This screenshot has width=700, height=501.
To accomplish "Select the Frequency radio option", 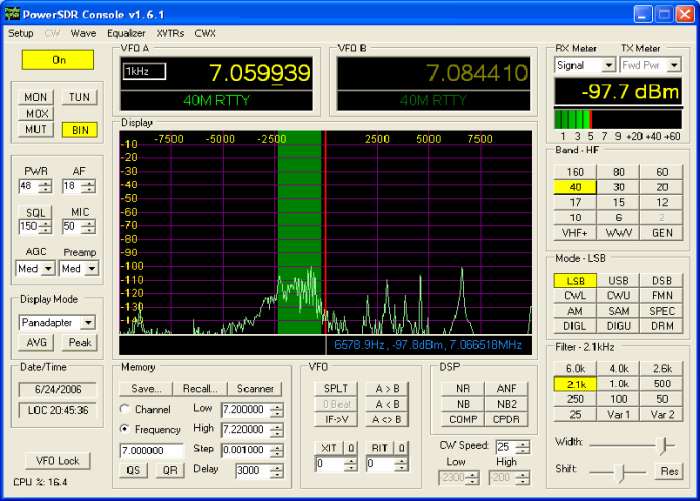I will click(x=125, y=429).
